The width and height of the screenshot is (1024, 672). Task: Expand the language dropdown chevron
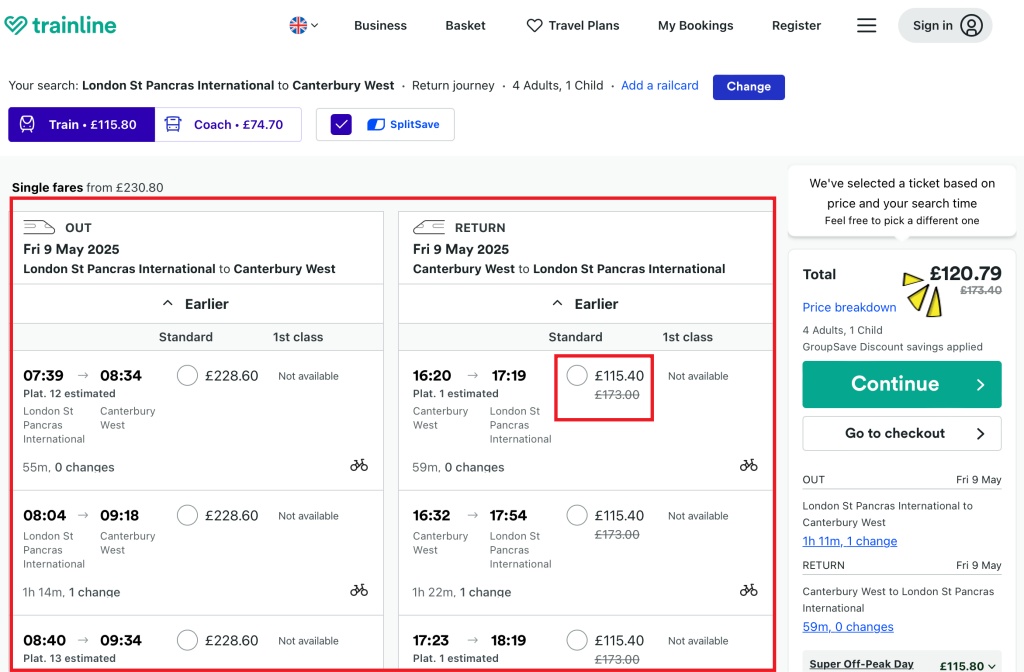click(x=315, y=25)
